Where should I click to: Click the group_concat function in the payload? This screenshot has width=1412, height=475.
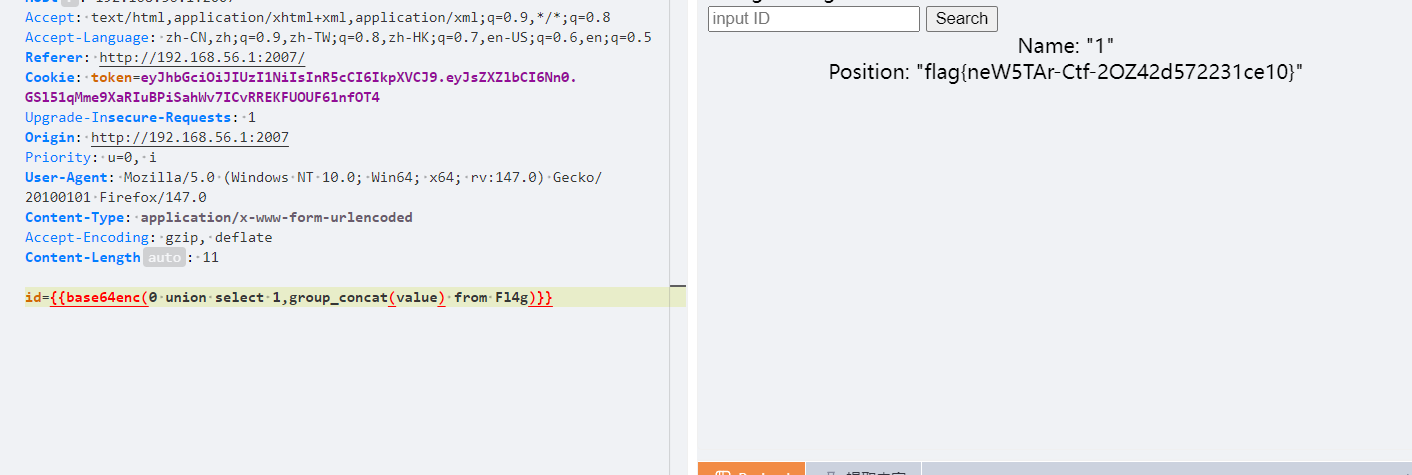coord(337,298)
